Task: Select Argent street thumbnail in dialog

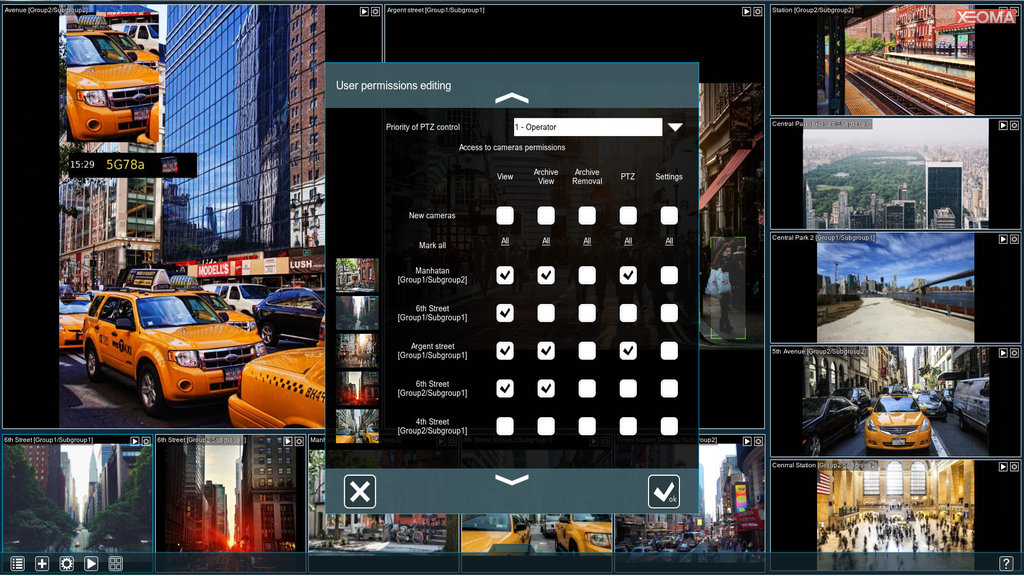Action: click(x=357, y=351)
